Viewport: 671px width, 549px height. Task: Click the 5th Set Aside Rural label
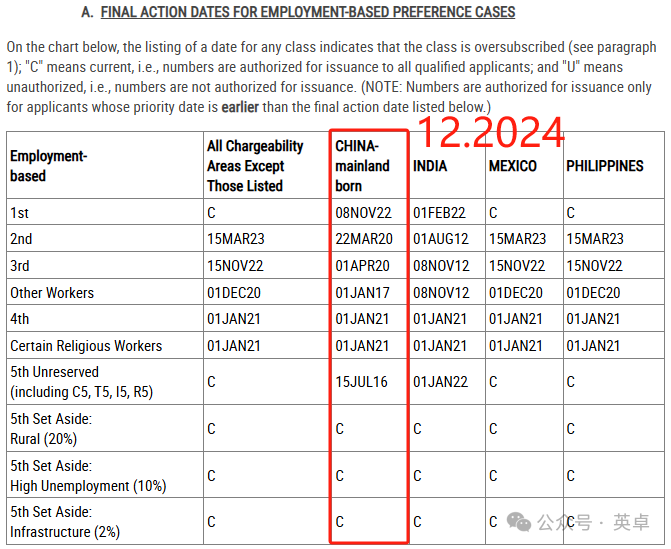pos(51,429)
